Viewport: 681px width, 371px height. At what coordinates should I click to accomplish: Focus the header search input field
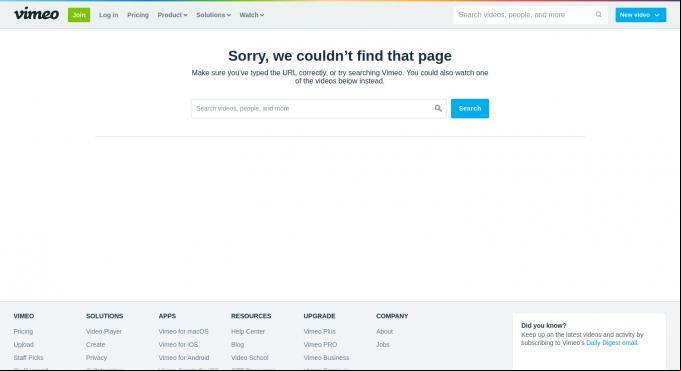[x=526, y=15]
